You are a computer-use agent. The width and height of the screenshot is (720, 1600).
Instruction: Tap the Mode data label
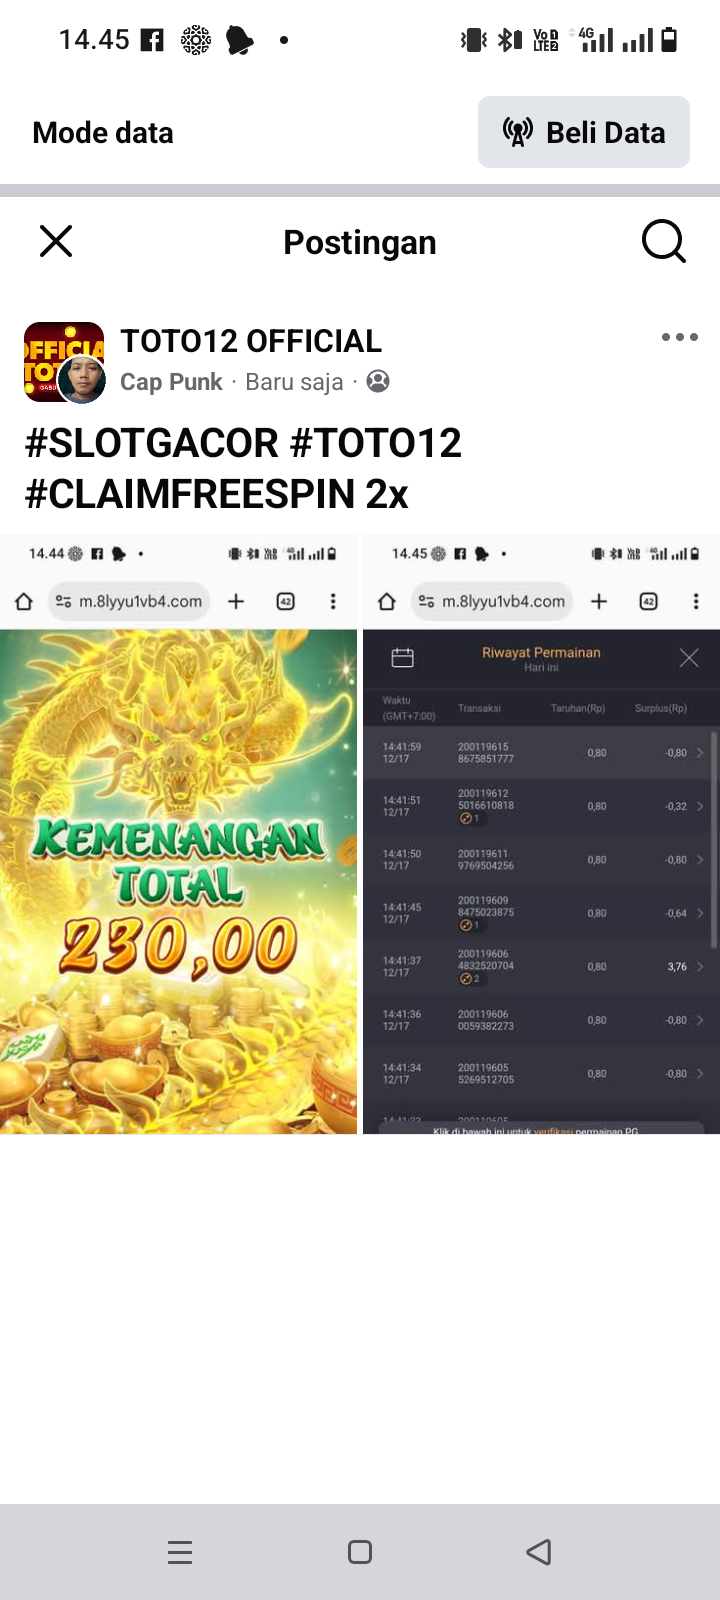(x=103, y=133)
